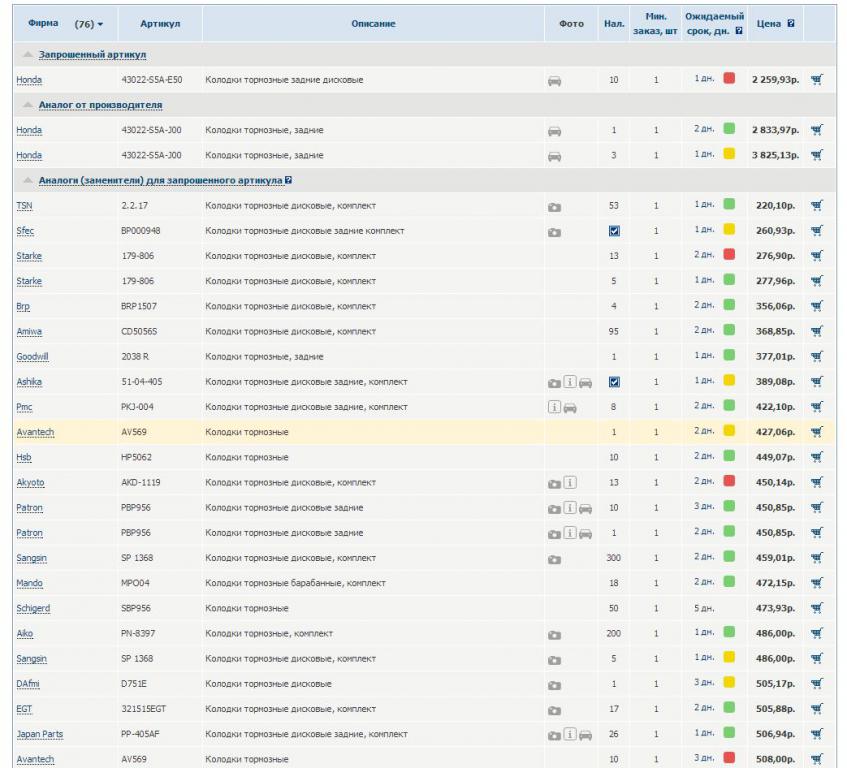Click cart icon for TSN 2.2.17
This screenshot has width=847, height=768.
(x=817, y=205)
